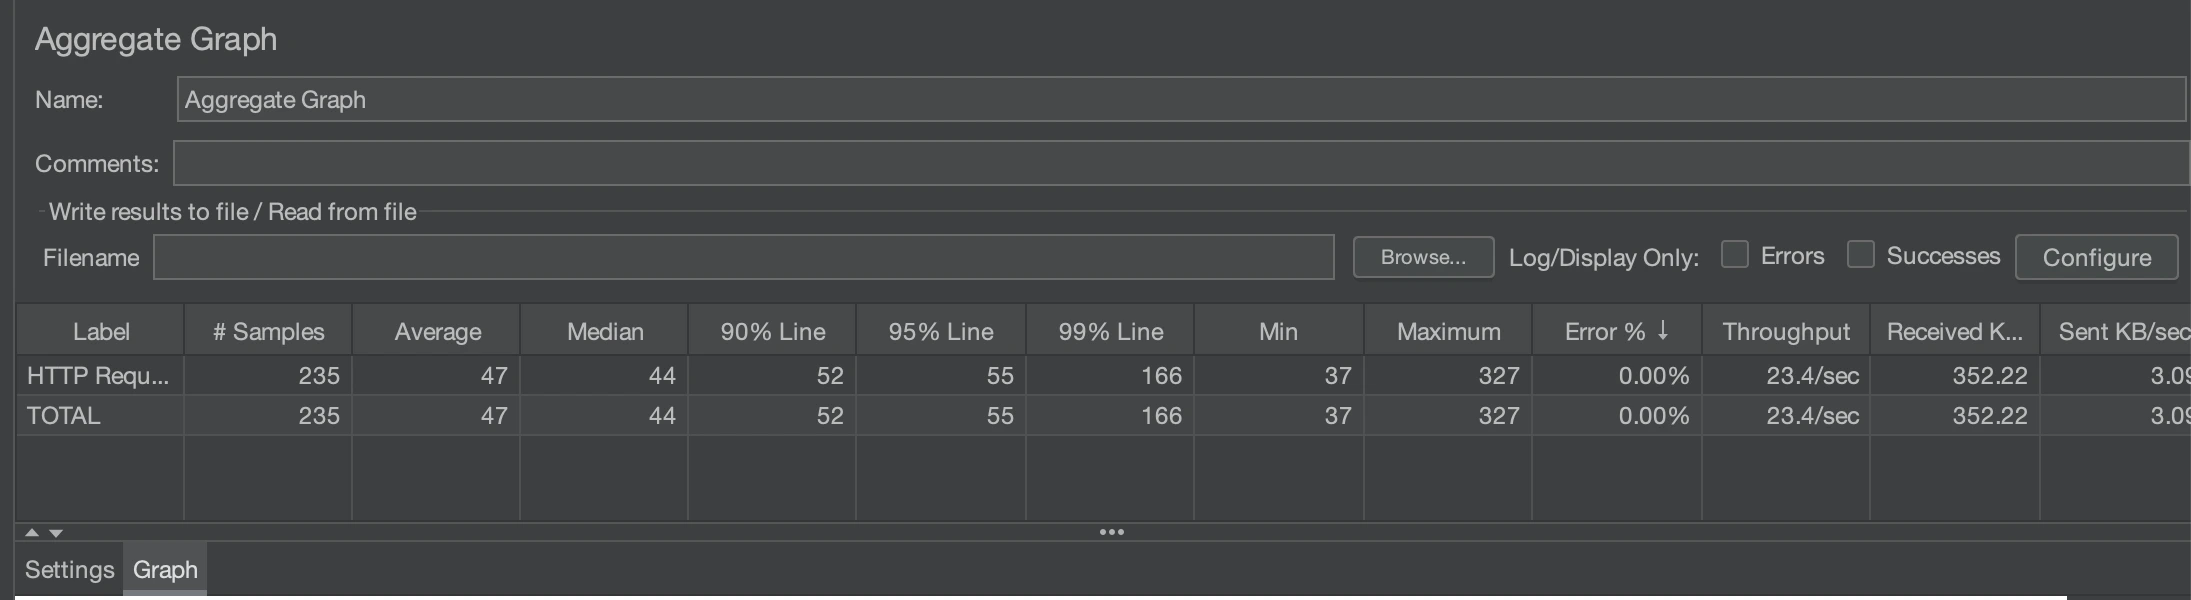Open the Configure dialog button

pos(2096,257)
